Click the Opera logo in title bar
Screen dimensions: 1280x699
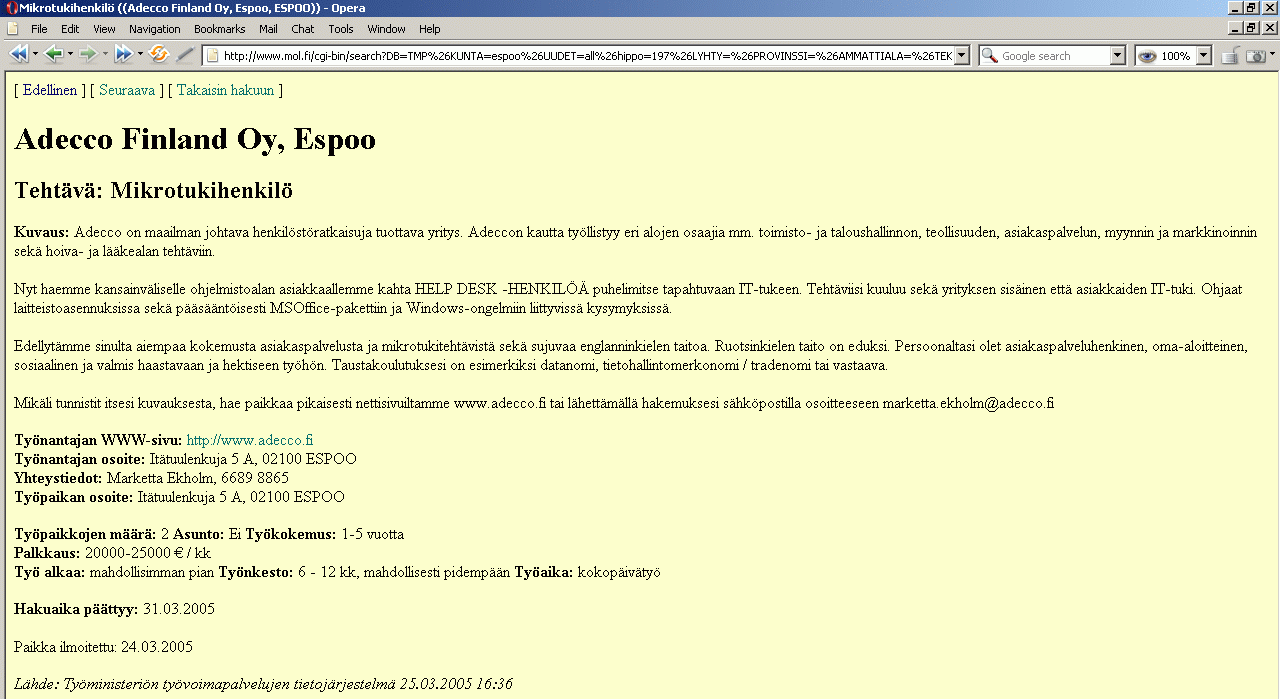[11, 8]
